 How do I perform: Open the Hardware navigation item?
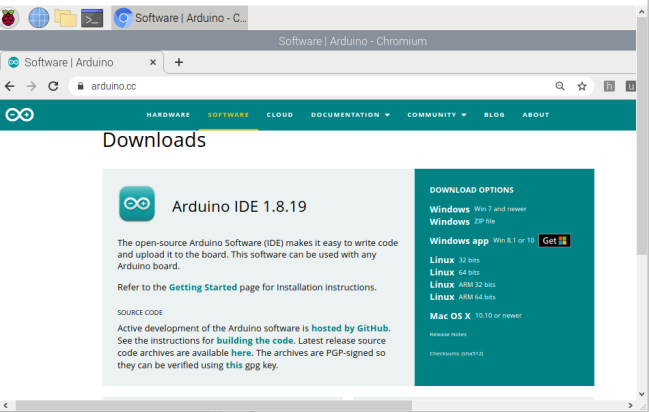click(168, 115)
